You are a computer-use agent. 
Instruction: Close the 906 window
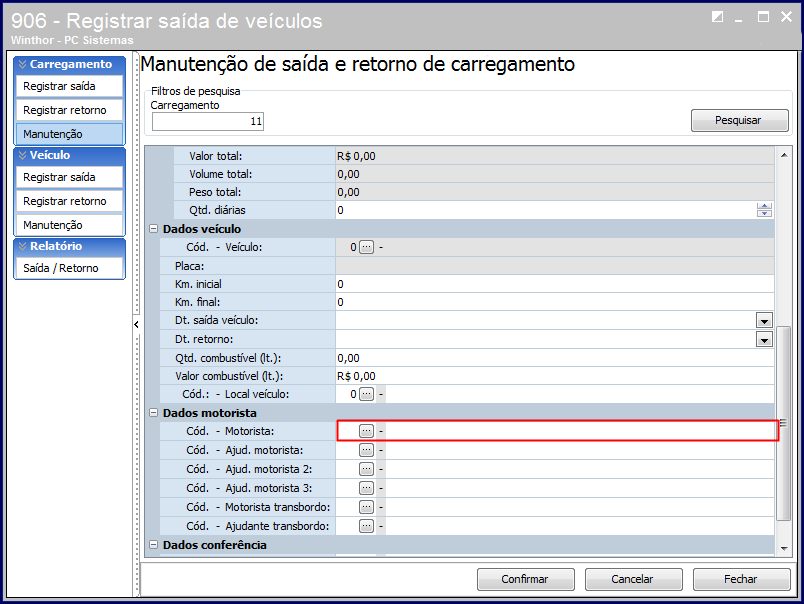pos(786,17)
